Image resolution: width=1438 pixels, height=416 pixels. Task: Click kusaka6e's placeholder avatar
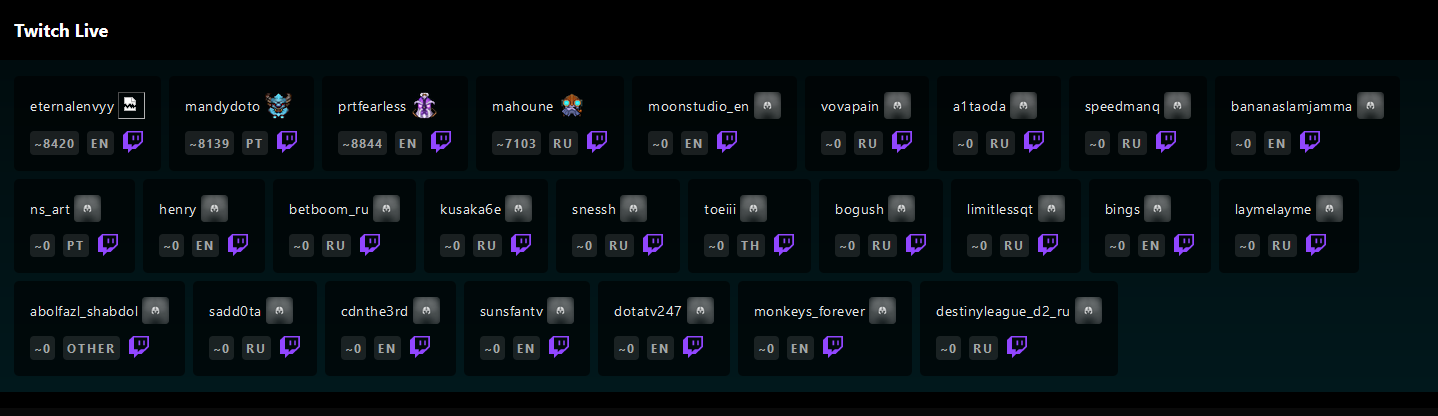518,208
